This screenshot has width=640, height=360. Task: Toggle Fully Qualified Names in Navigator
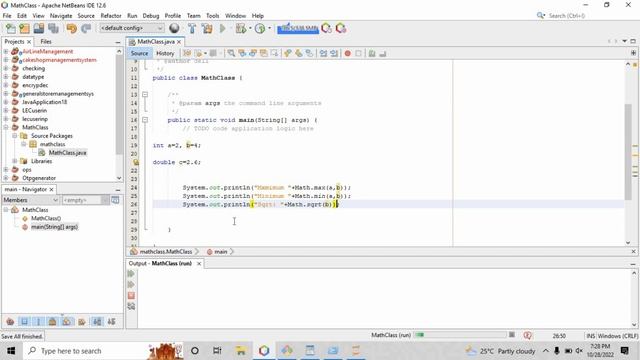tap(82, 322)
